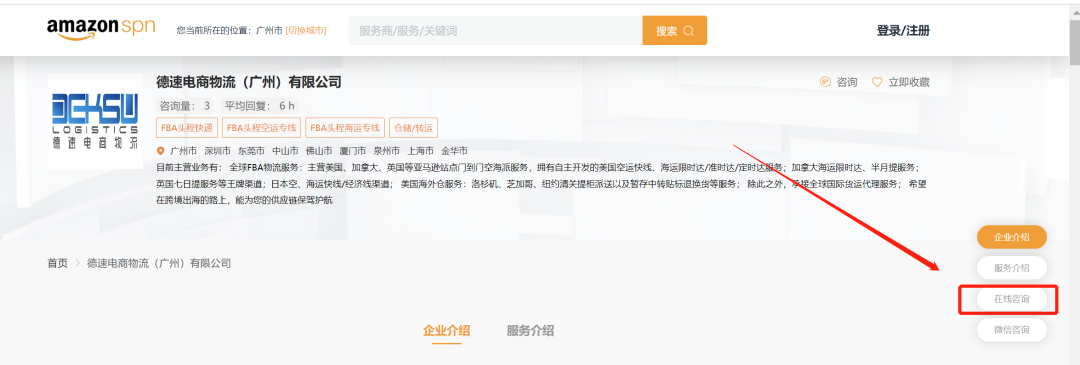The width and height of the screenshot is (1080, 365).
Task: Click the orange location pin icon
Action: point(161,151)
